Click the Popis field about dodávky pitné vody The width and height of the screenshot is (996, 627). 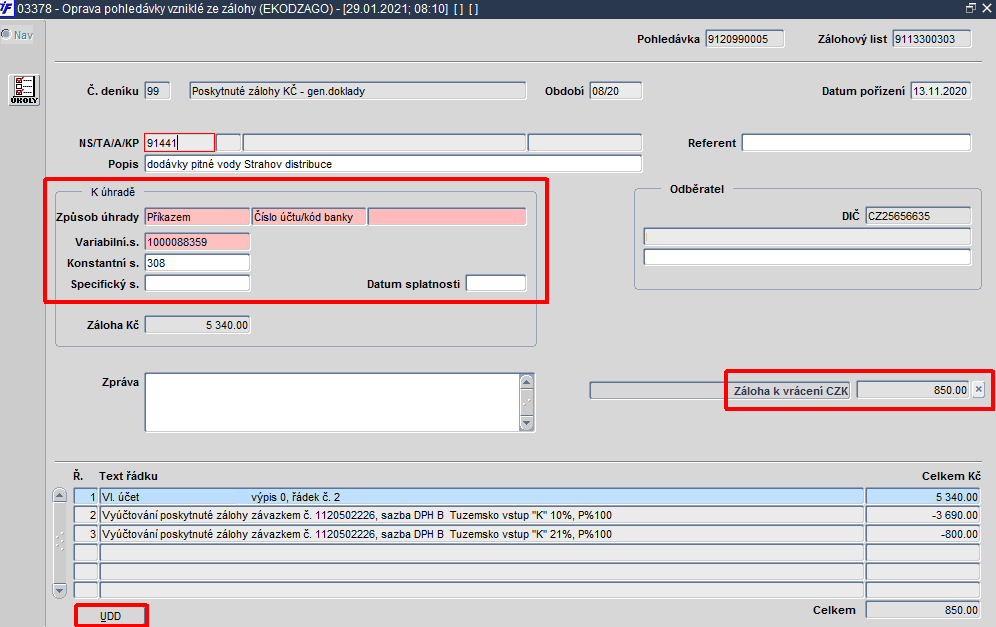(x=393, y=164)
